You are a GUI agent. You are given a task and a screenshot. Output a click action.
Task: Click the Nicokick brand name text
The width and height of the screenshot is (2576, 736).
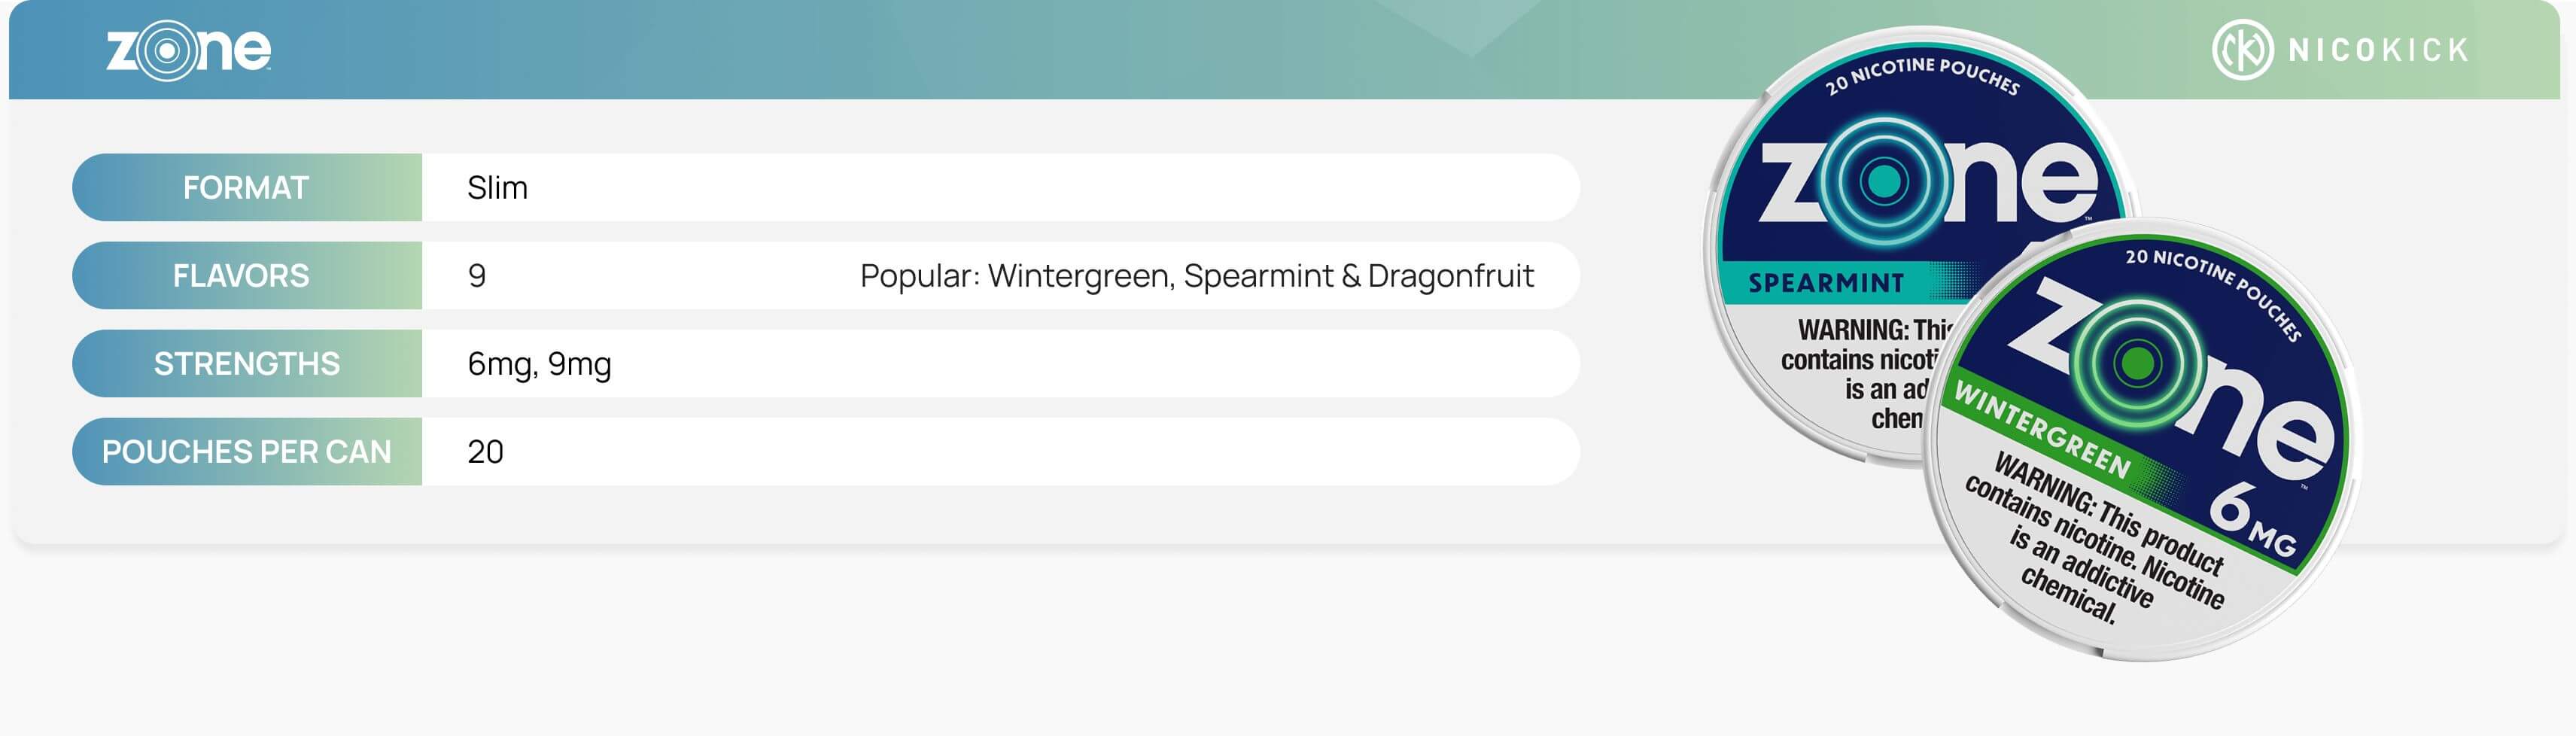tap(2378, 50)
